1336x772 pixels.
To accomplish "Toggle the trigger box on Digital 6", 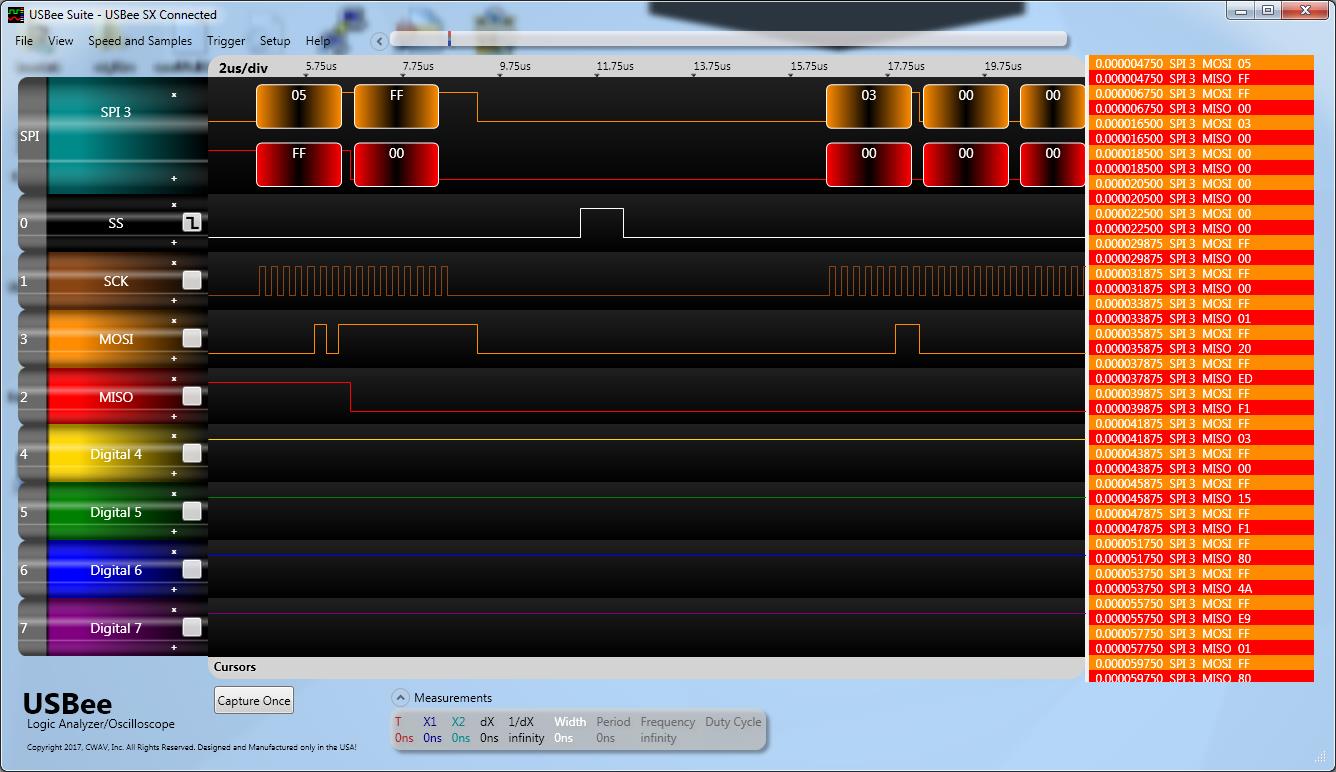I will (192, 570).
